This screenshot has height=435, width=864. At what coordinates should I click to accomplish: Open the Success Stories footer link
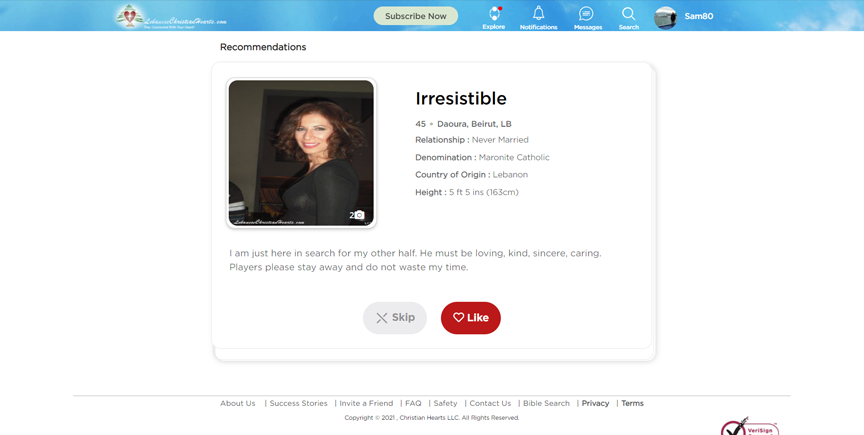pyautogui.click(x=298, y=404)
